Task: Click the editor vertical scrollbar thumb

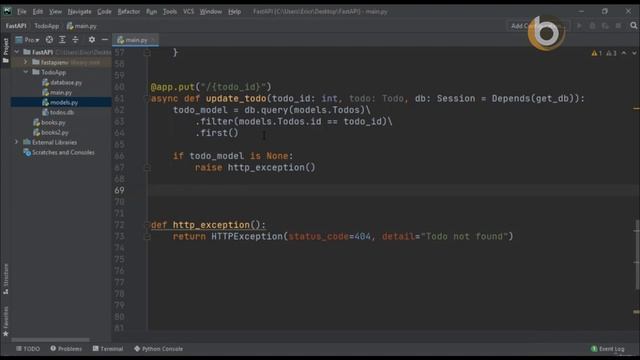Action: click(637, 254)
